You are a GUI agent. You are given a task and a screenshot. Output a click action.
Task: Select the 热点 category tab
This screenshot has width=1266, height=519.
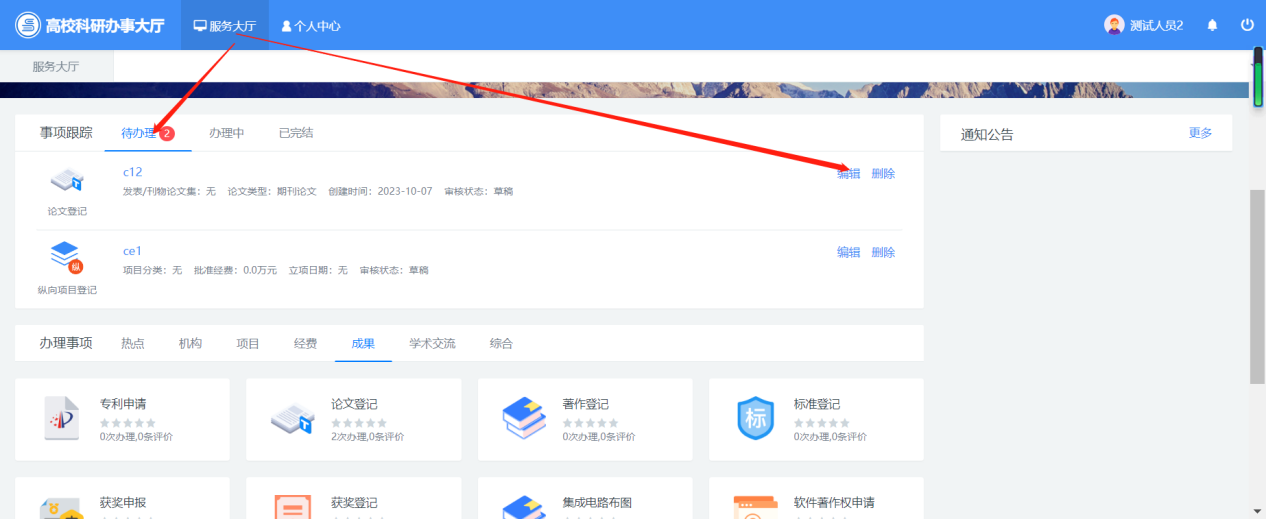(x=132, y=343)
